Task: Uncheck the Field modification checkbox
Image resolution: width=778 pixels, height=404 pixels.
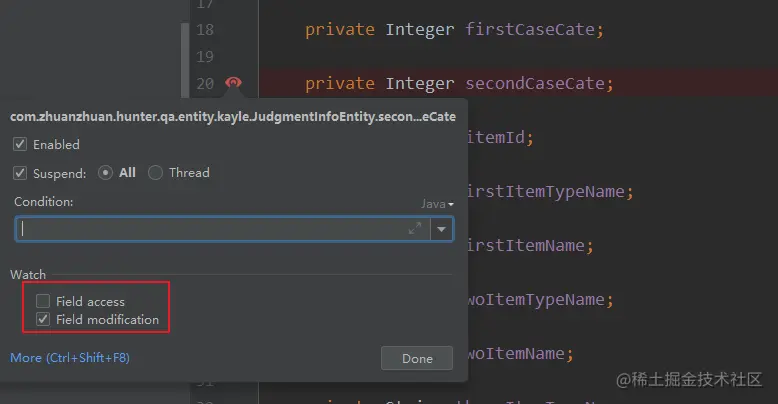Action: coord(43,319)
